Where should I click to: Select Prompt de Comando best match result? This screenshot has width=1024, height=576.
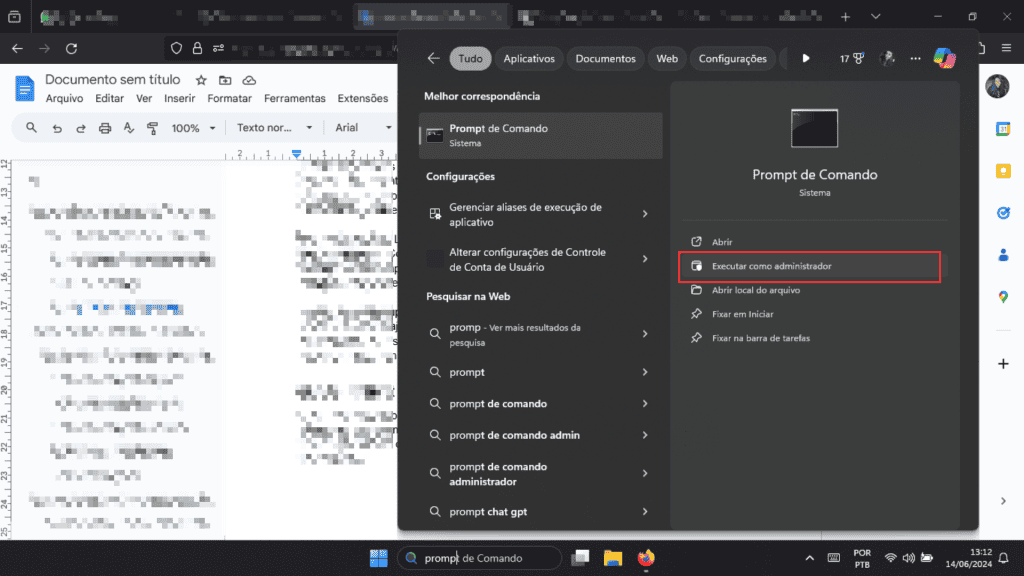[x=540, y=135]
